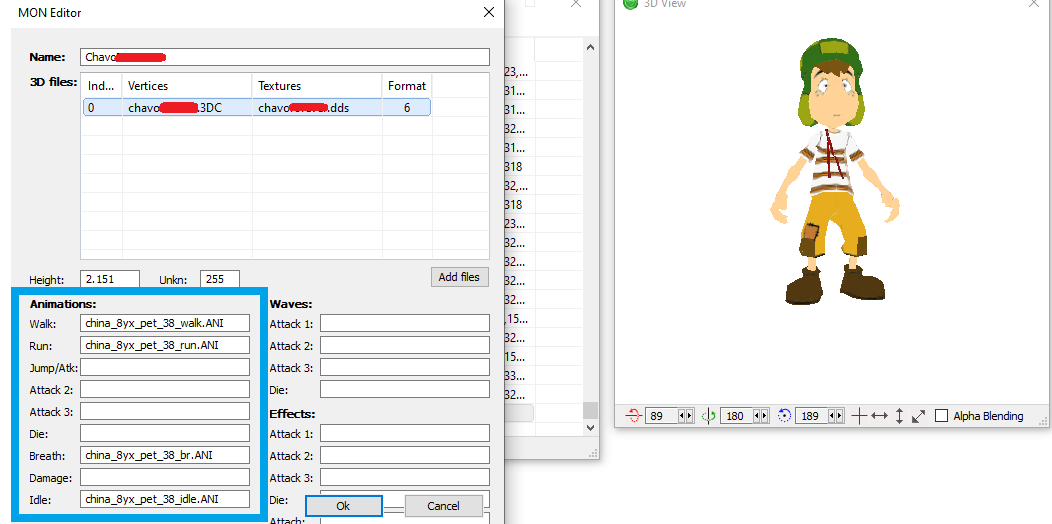
Task: Click the Effects Attack 3 field
Action: (x=405, y=477)
